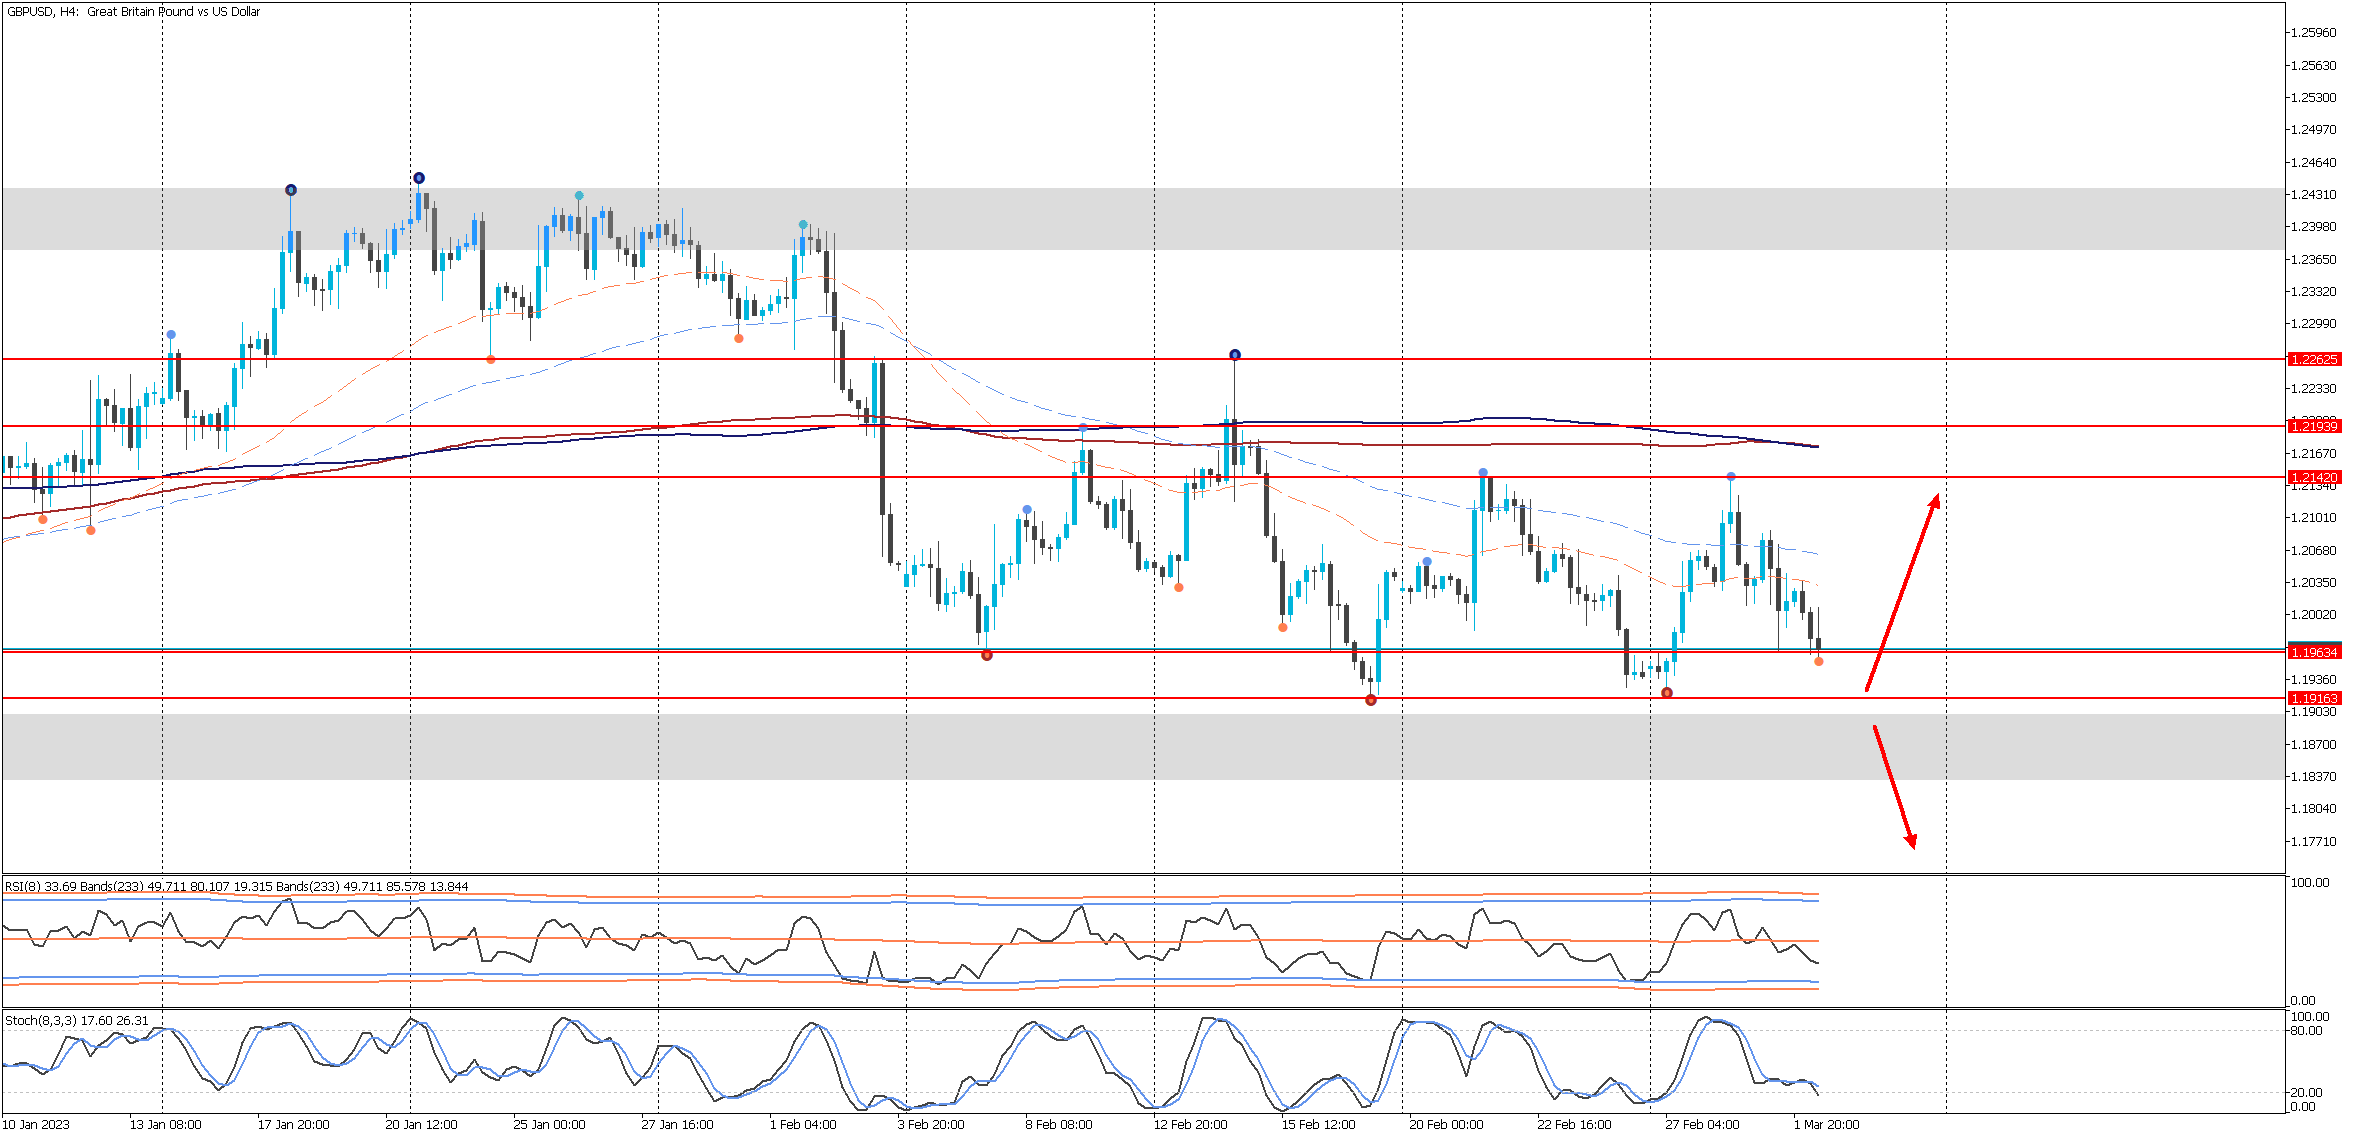Click the orange dot below the latest candle
Screen dimensions: 2355x1137
click(x=1819, y=662)
